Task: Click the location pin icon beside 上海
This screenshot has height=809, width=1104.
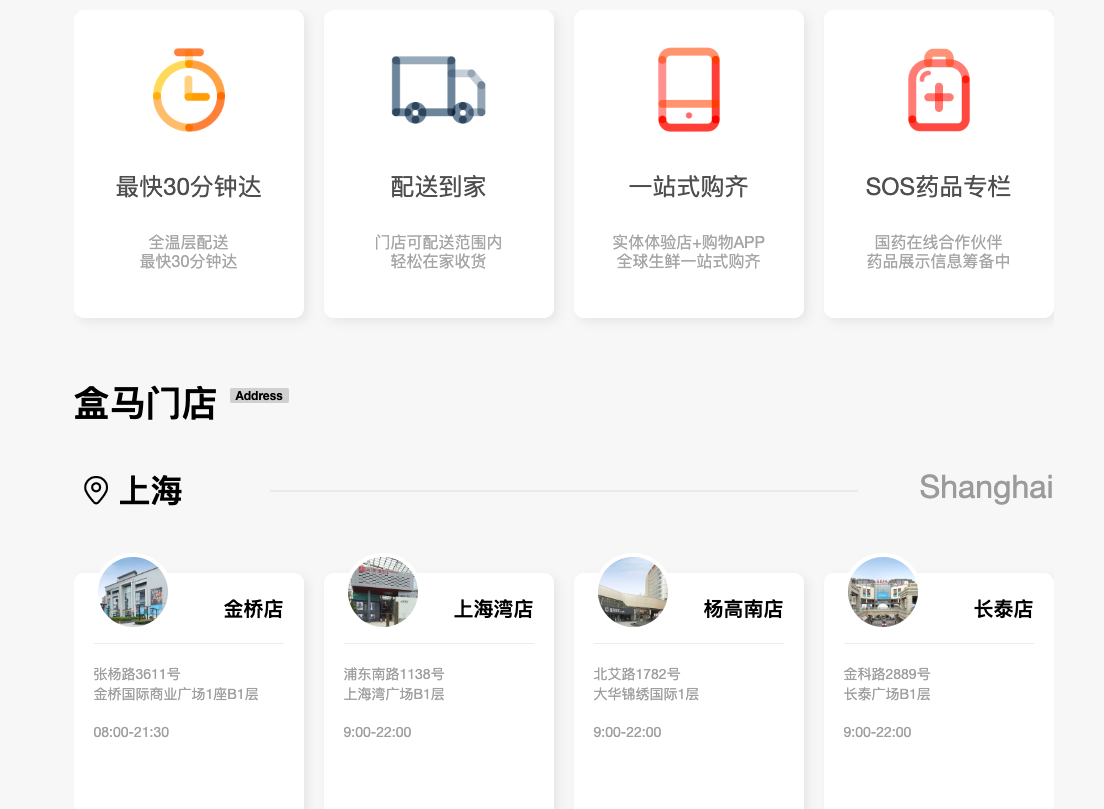Action: (x=96, y=490)
